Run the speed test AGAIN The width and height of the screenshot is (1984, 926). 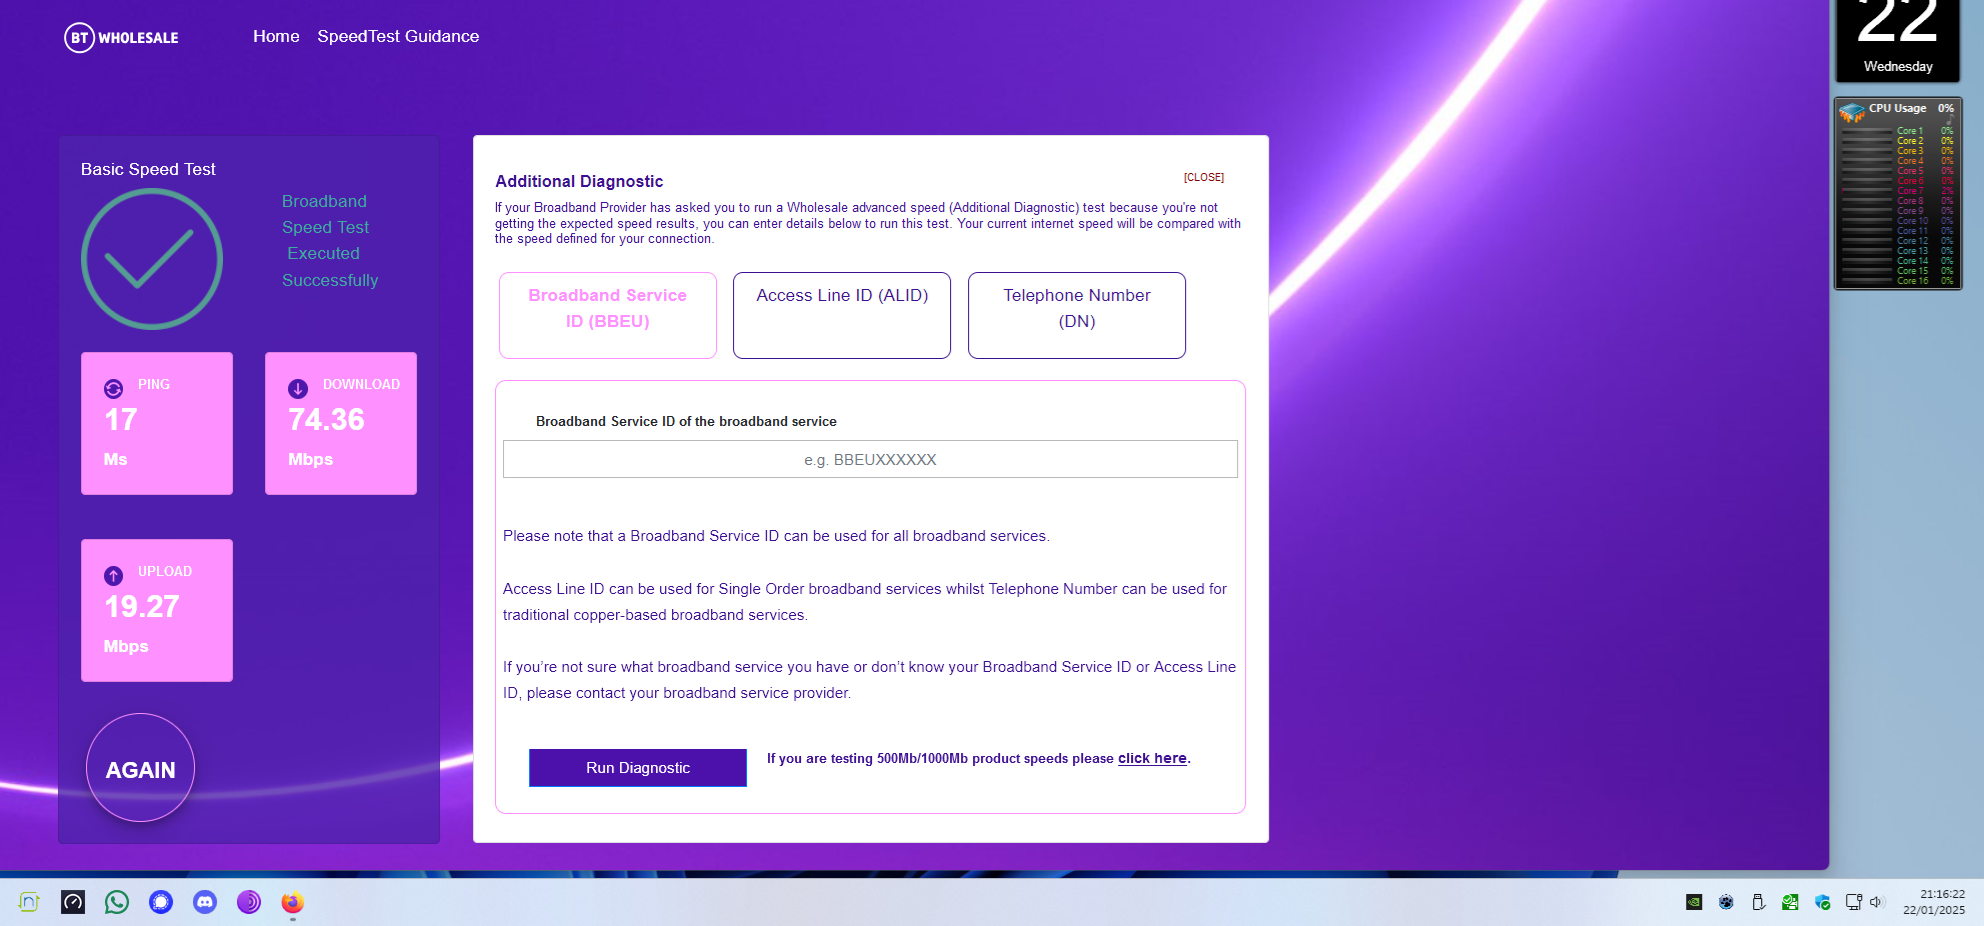[x=140, y=768]
